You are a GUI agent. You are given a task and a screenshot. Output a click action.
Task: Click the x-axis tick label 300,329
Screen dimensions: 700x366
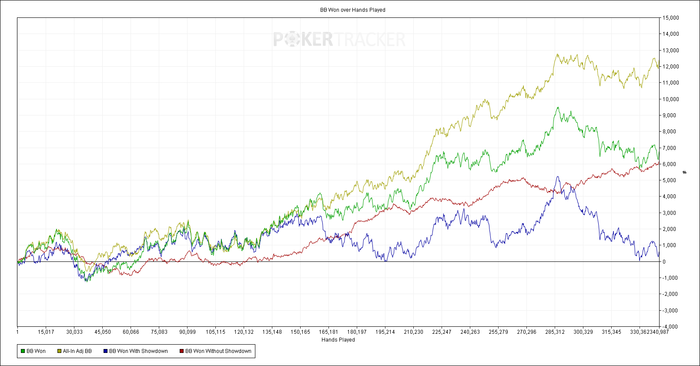coord(583,332)
